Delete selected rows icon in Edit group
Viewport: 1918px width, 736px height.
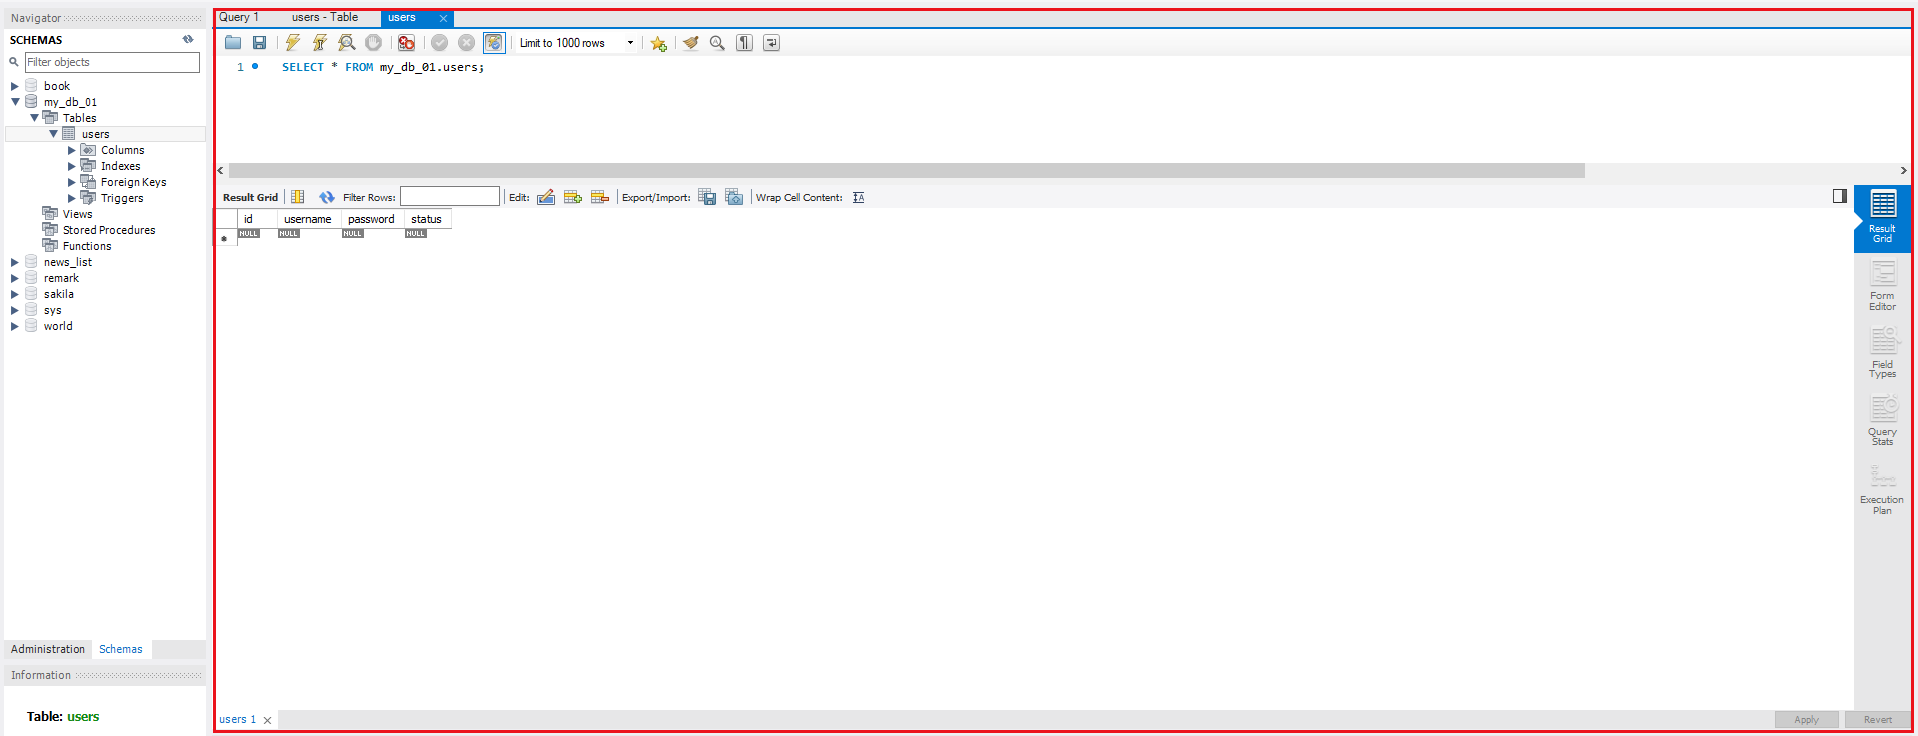[x=600, y=197]
